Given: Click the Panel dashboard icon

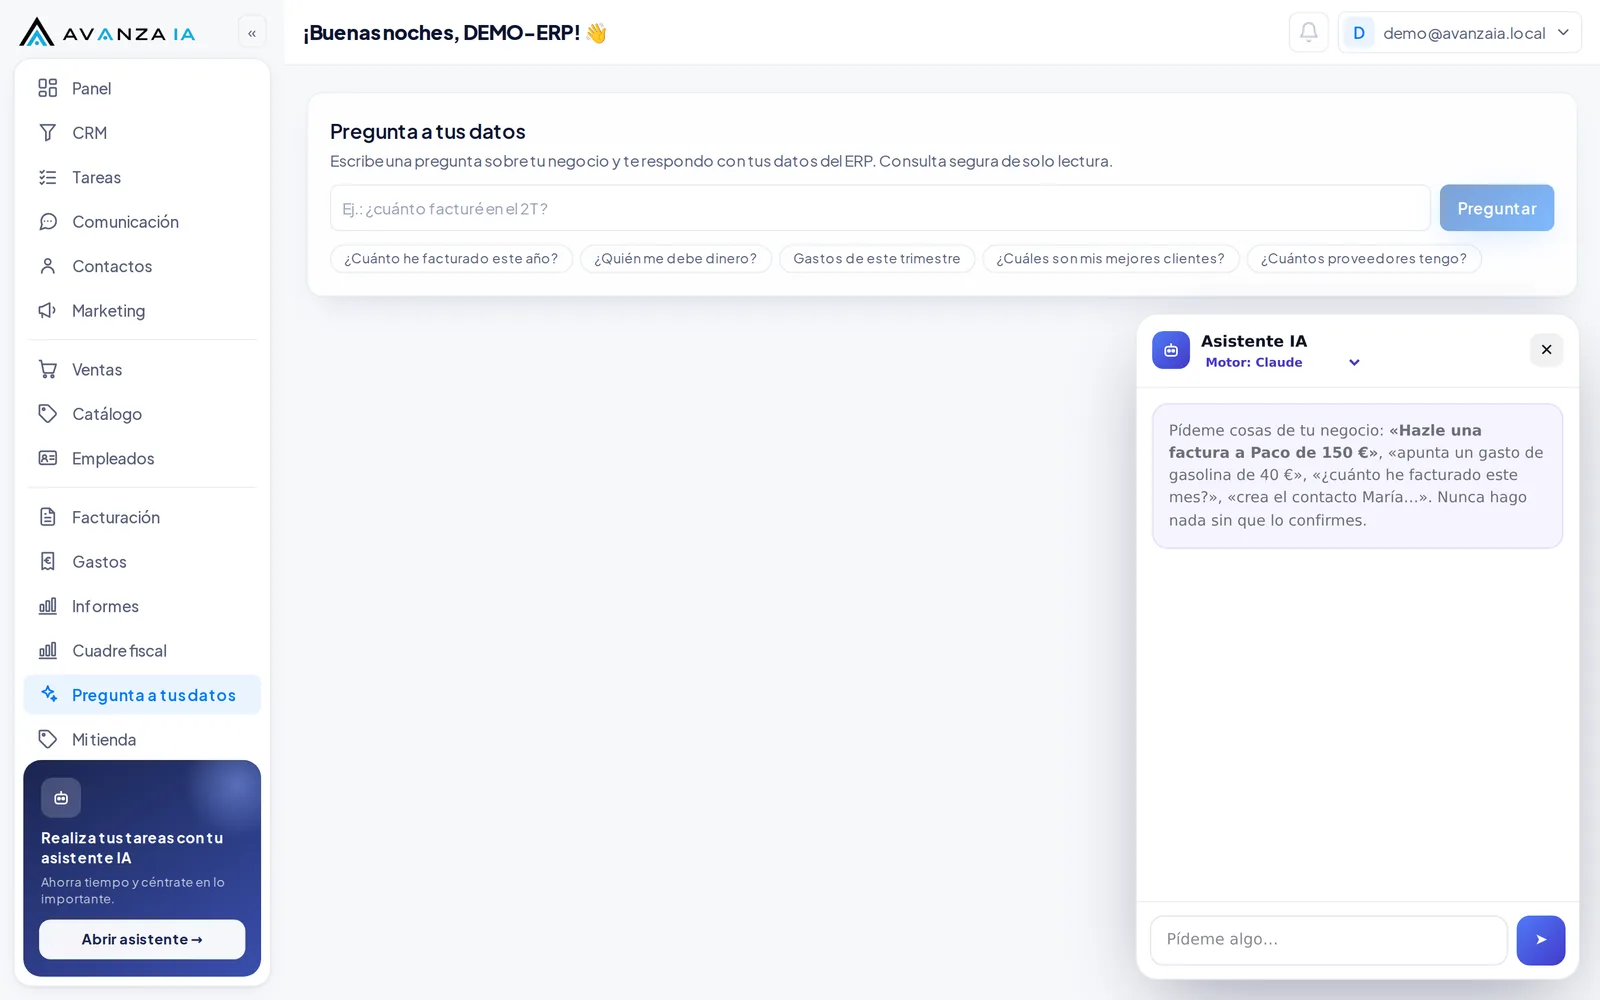Looking at the screenshot, I should click(47, 88).
